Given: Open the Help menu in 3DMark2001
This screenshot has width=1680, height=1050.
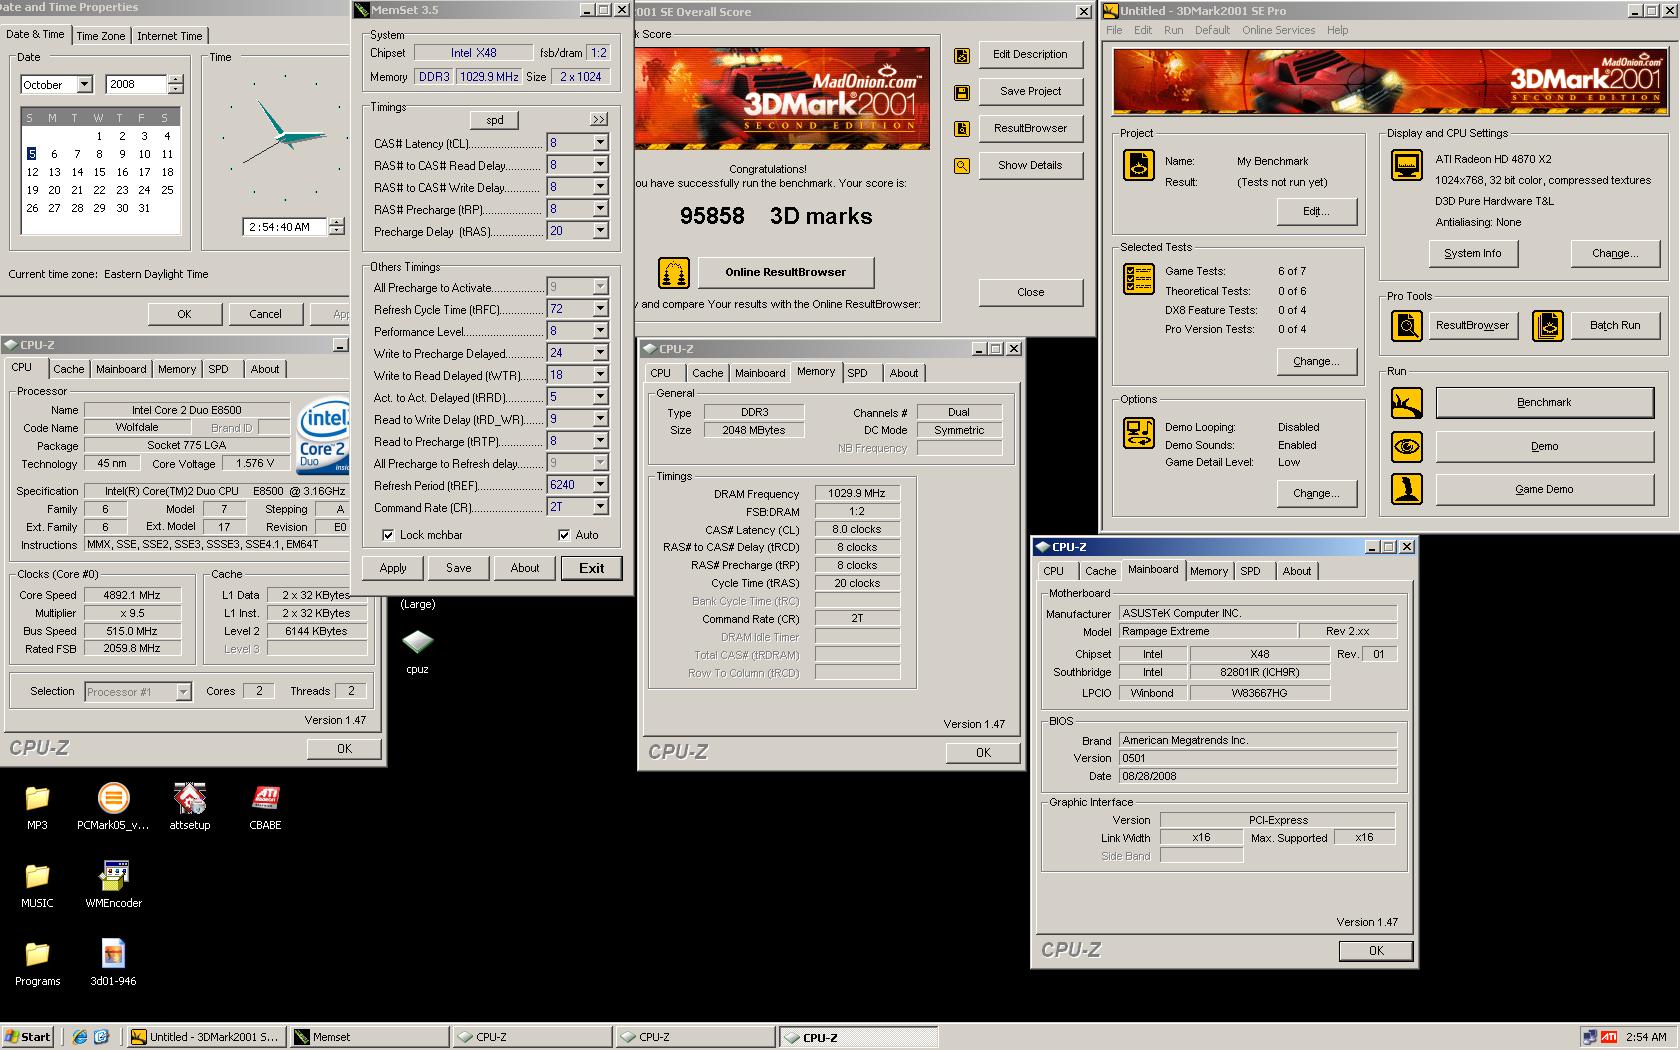Looking at the screenshot, I should pos(1337,30).
